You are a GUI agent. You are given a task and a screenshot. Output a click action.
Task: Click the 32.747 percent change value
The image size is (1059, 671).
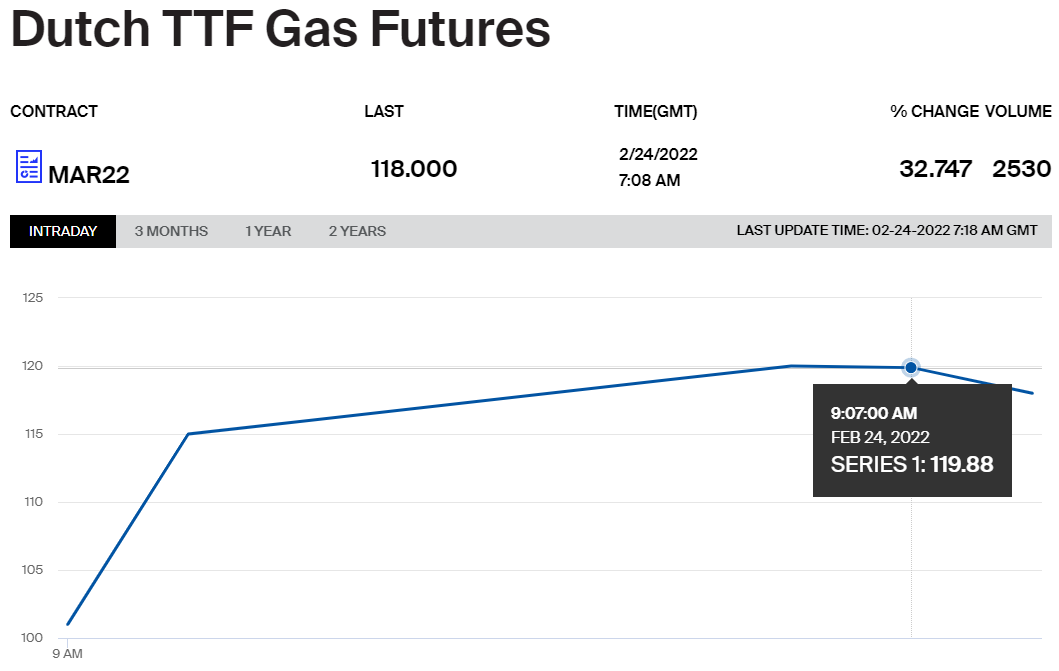(935, 169)
